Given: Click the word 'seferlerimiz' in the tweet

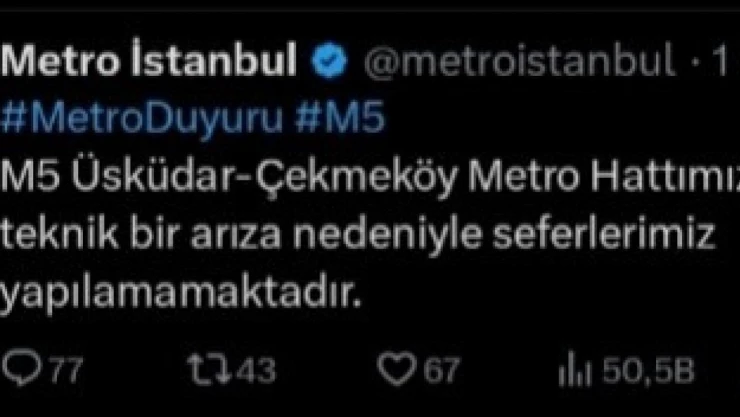Looking at the screenshot, I should point(604,233).
